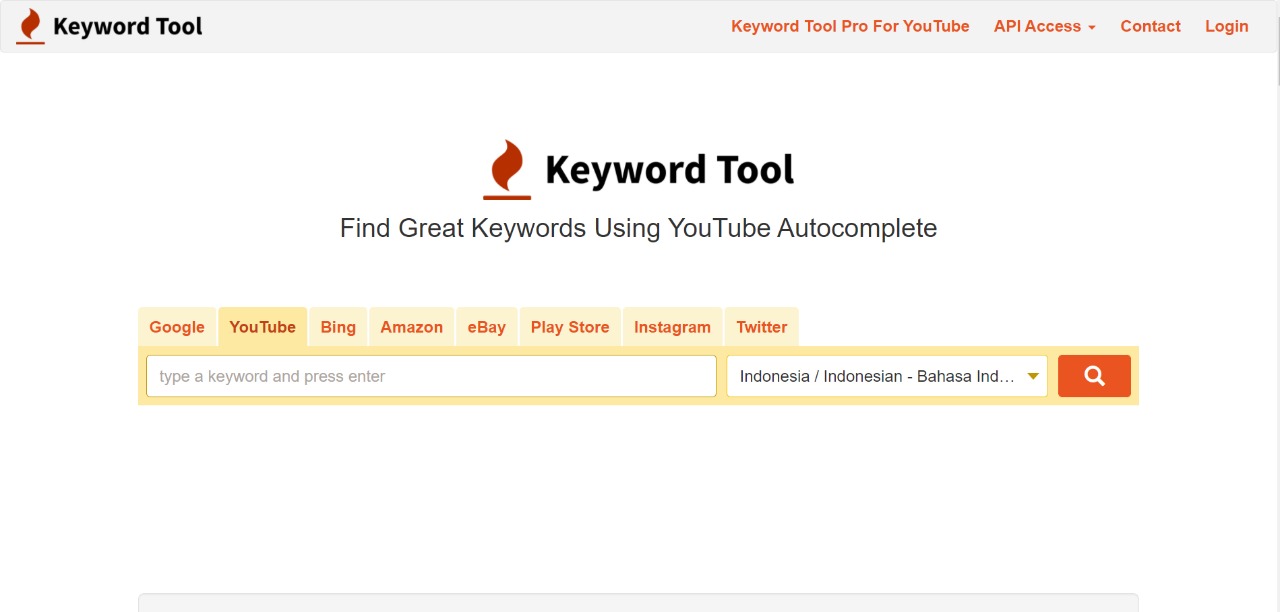Open the Play Store tab

[x=570, y=327]
